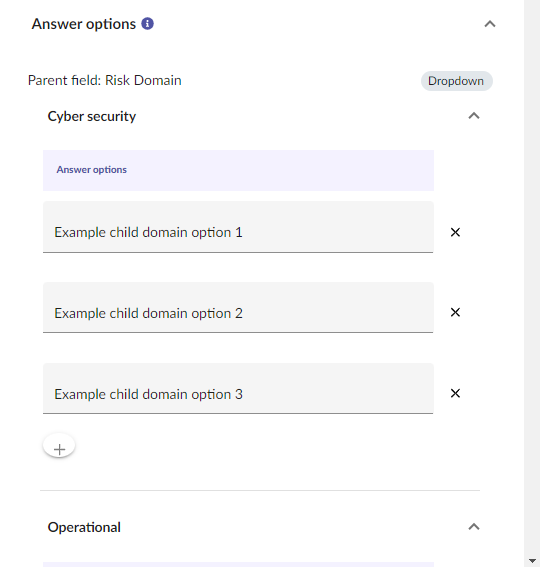540x567 pixels.
Task: Edit the Example child domain option 1 field
Action: point(238,227)
